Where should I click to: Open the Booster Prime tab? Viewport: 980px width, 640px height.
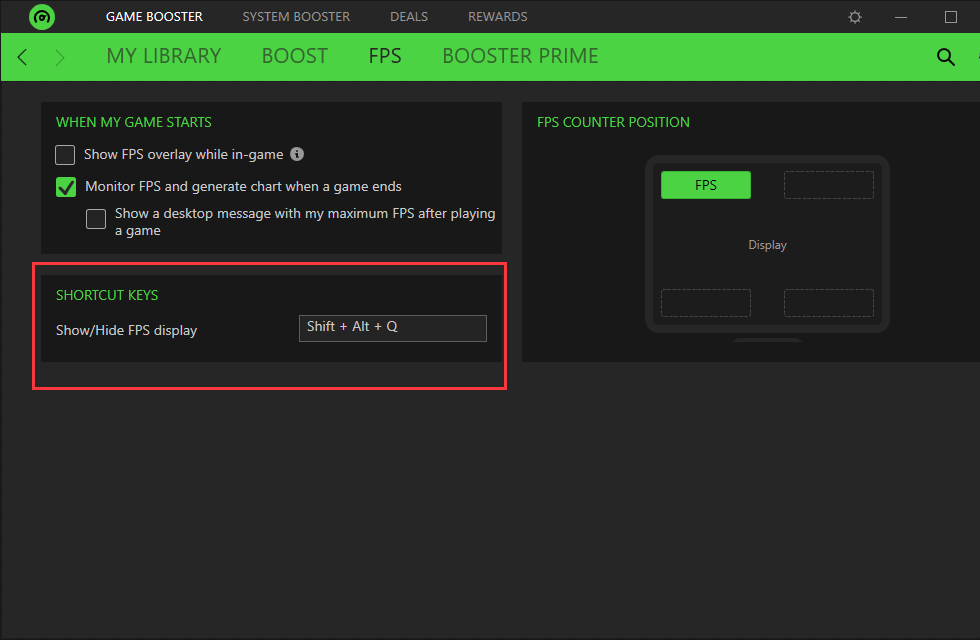point(520,56)
